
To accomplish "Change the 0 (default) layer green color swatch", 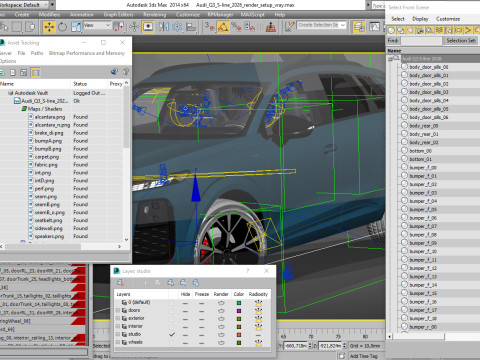I will click(239, 303).
